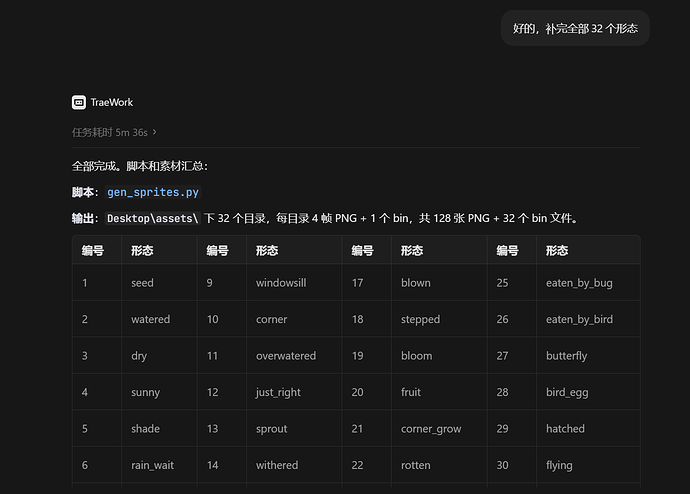The width and height of the screenshot is (690, 494).
Task: Select the 'bird_egg' table cell
Action: coord(588,392)
